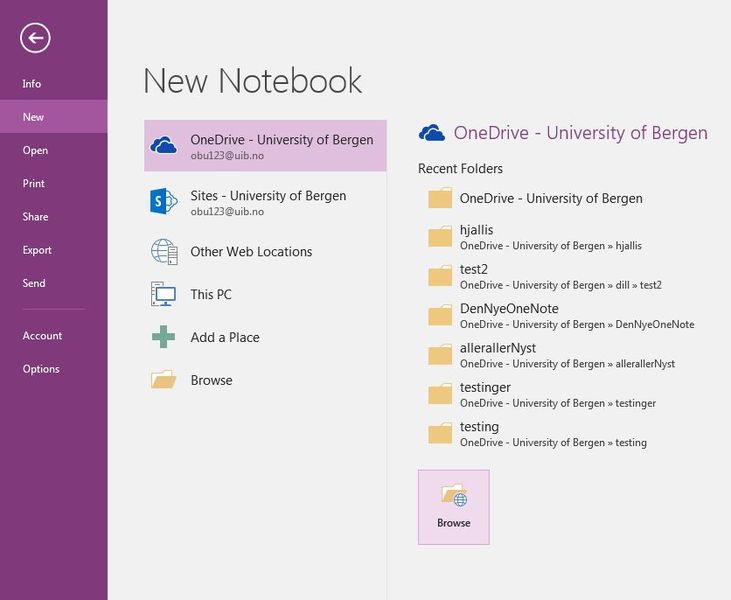Click the folder icon next to hjallis
731x600 pixels.
[x=440, y=237]
